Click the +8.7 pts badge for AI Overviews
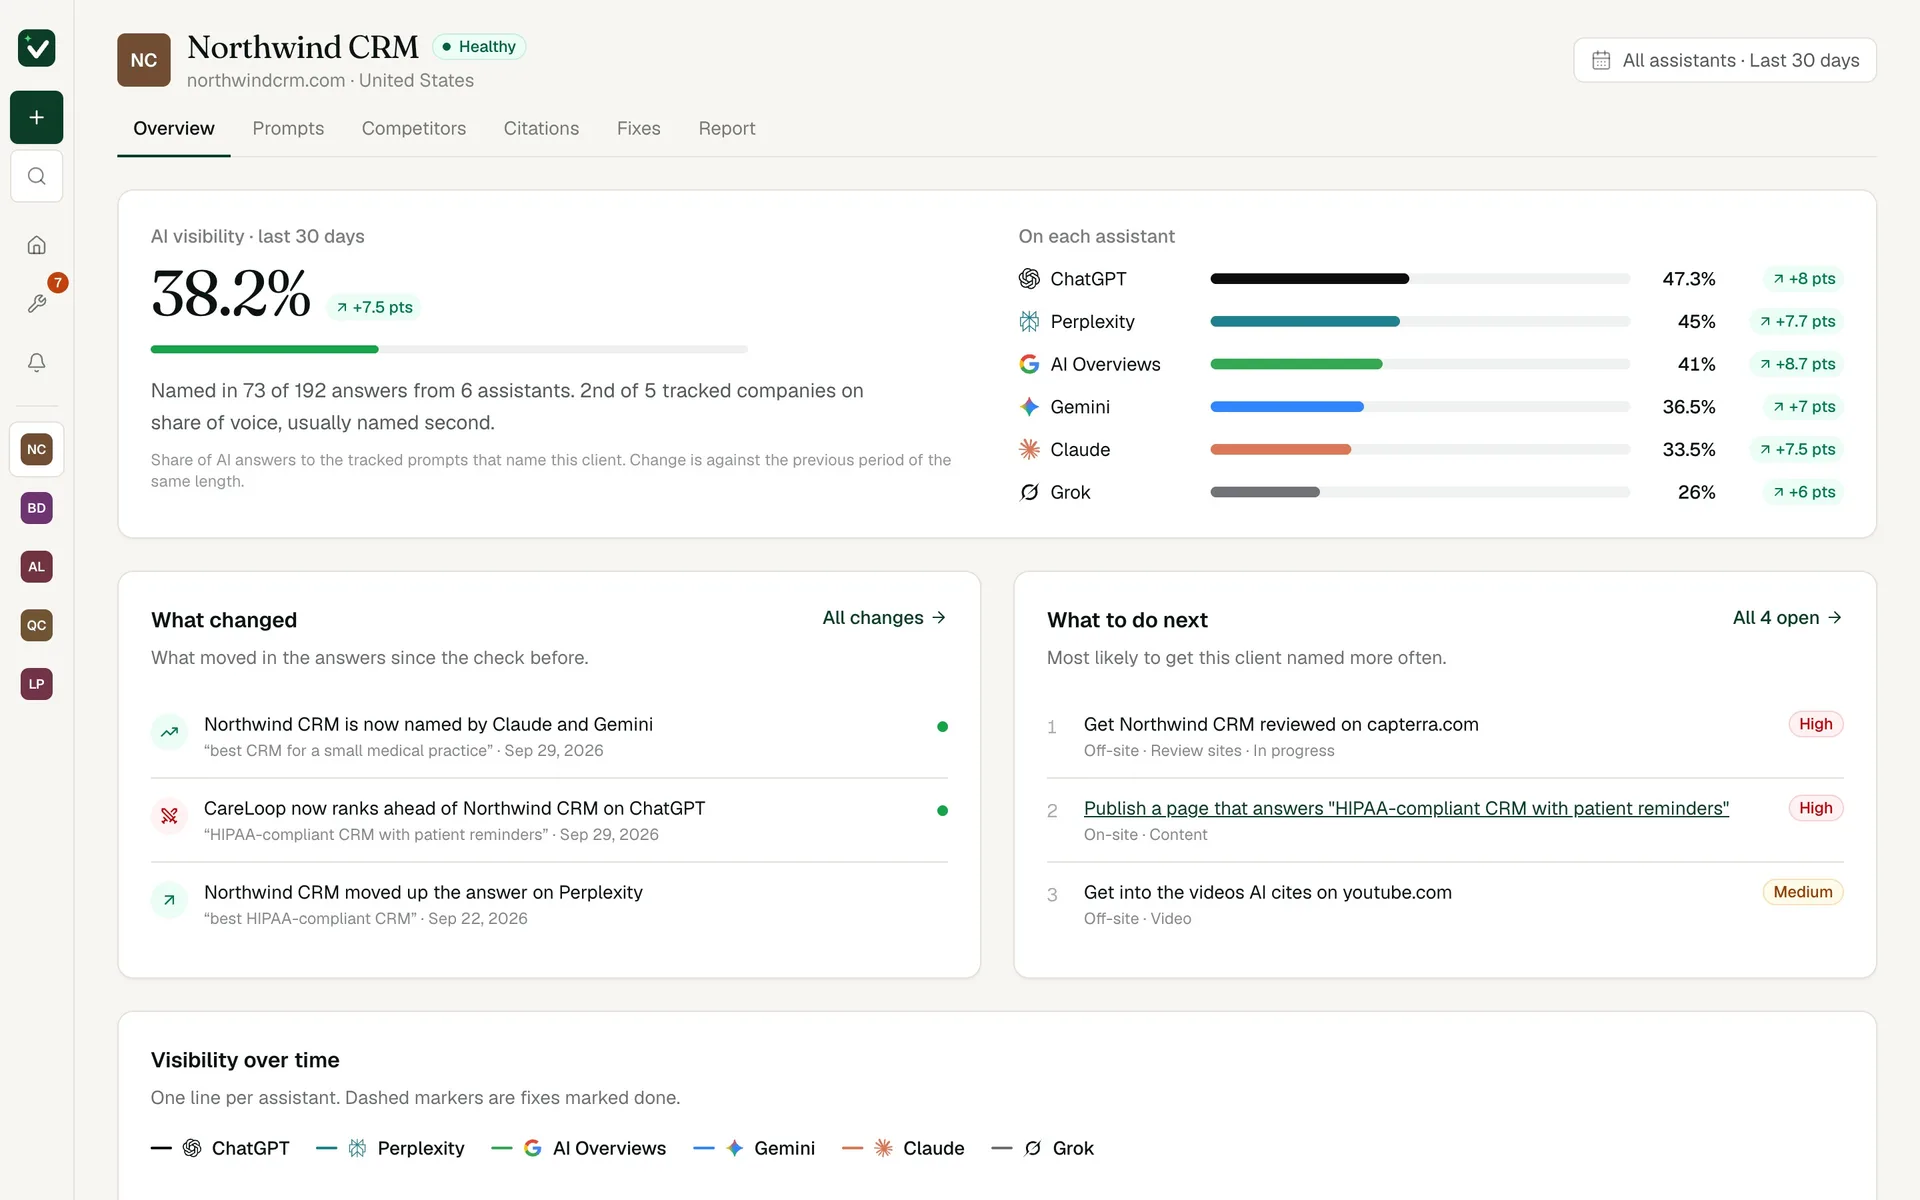Screen dimensions: 1920x1200 pos(1798,364)
